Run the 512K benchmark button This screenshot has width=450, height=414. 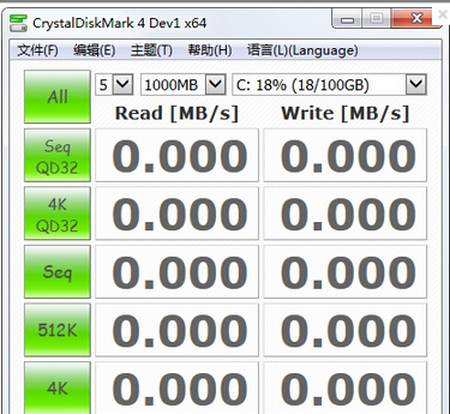(57, 330)
